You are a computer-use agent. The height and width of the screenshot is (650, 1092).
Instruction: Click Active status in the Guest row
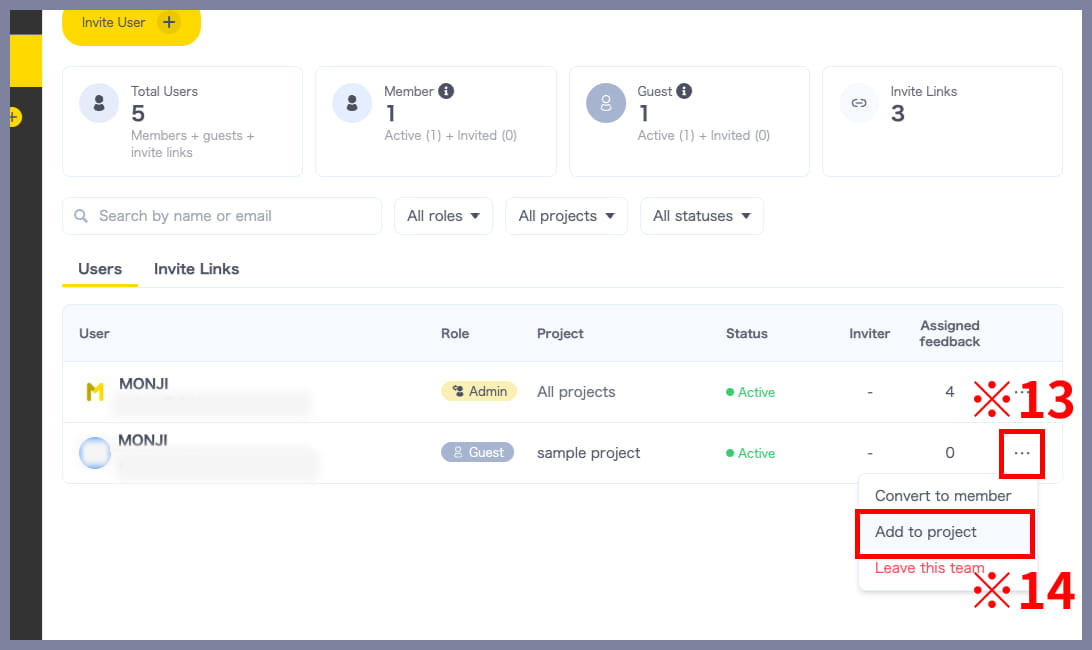750,453
